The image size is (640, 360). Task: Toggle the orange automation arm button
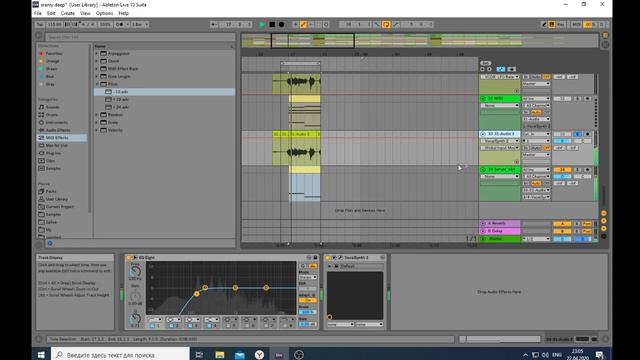(x=303, y=24)
